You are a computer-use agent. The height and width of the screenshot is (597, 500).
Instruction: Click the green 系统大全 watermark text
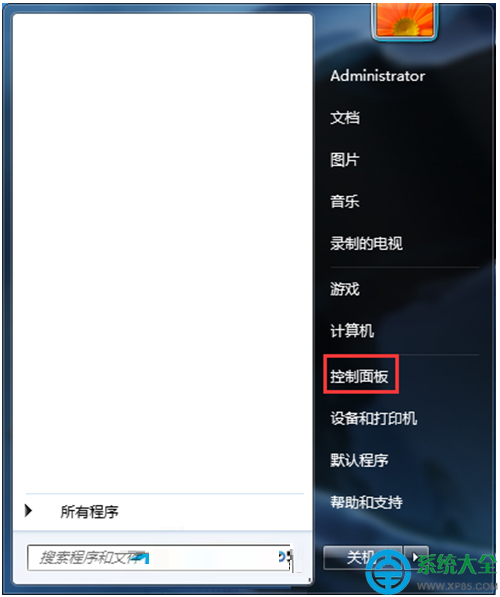pyautogui.click(x=456, y=565)
